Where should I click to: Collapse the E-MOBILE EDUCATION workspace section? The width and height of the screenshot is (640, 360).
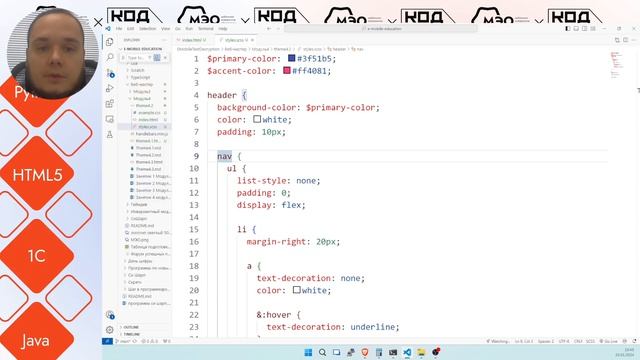143,49
